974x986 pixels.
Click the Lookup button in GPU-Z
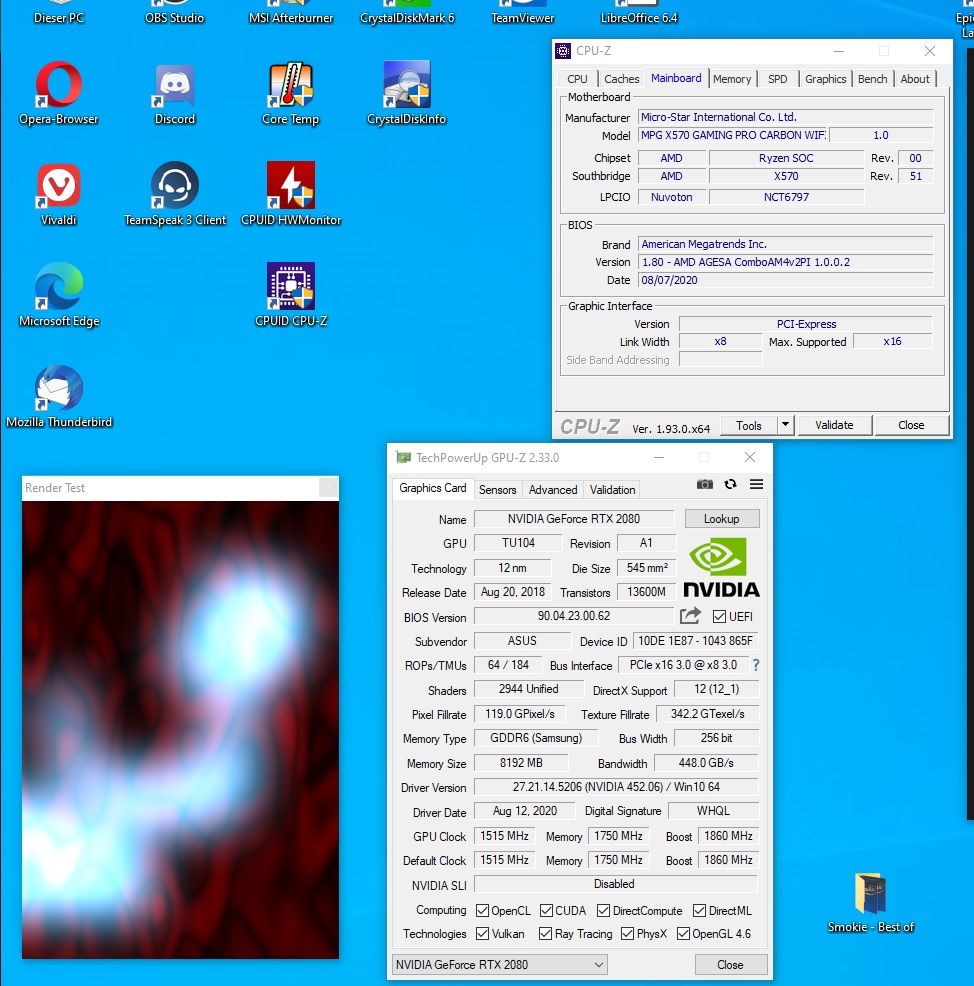[722, 519]
